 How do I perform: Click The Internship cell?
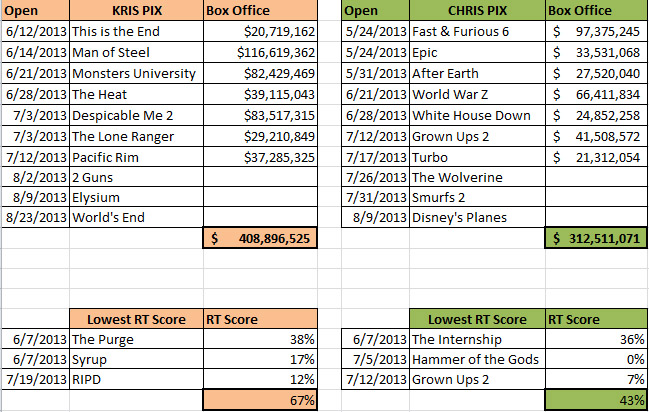click(x=477, y=340)
